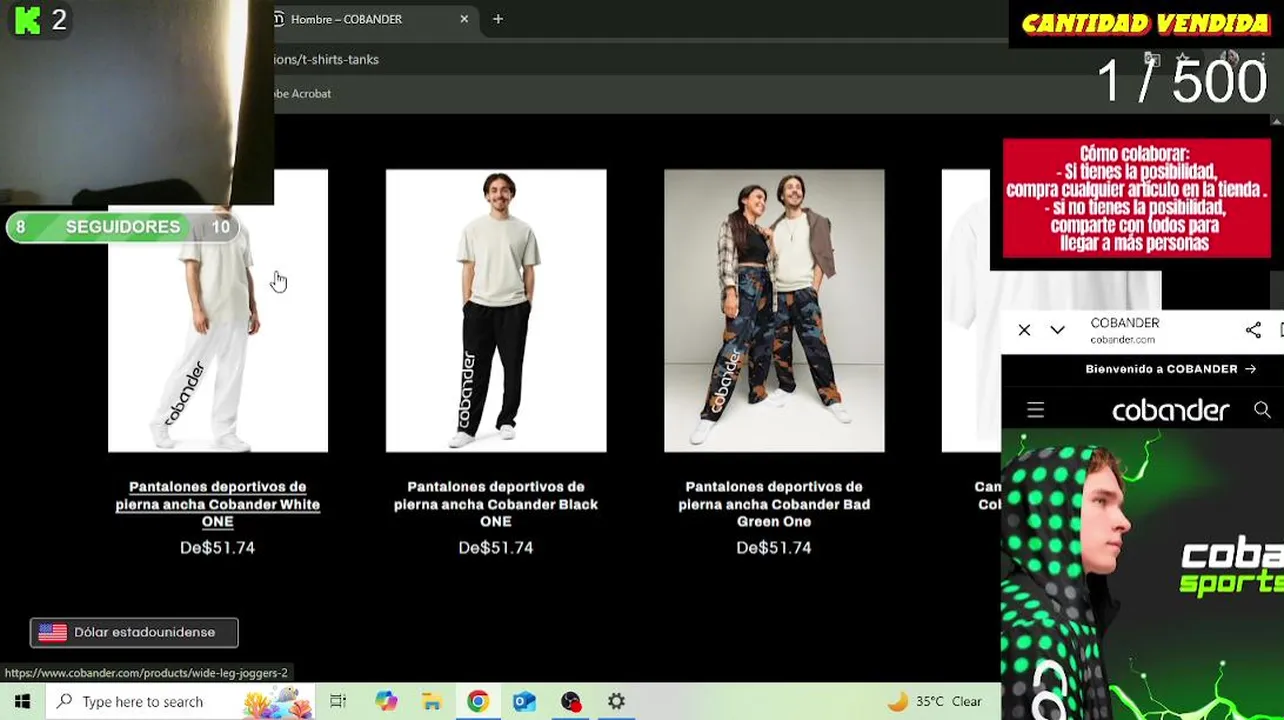Image resolution: width=1284 pixels, height=720 pixels.
Task: Open the weather widget showing 35°C Clear
Action: point(934,701)
